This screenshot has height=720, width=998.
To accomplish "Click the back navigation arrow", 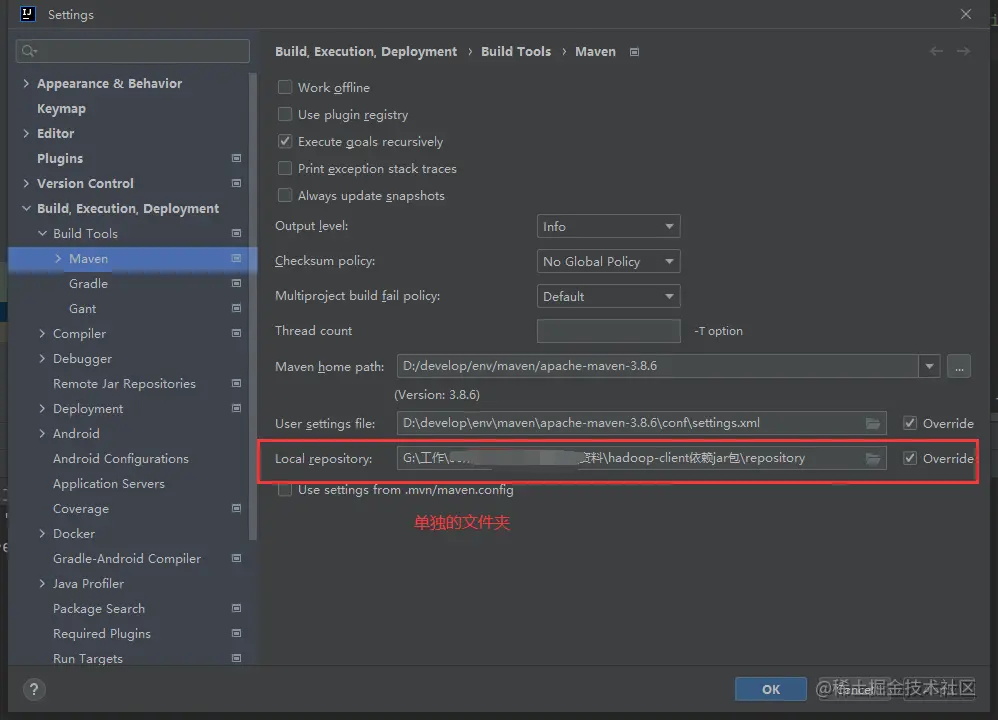I will pos(936,51).
